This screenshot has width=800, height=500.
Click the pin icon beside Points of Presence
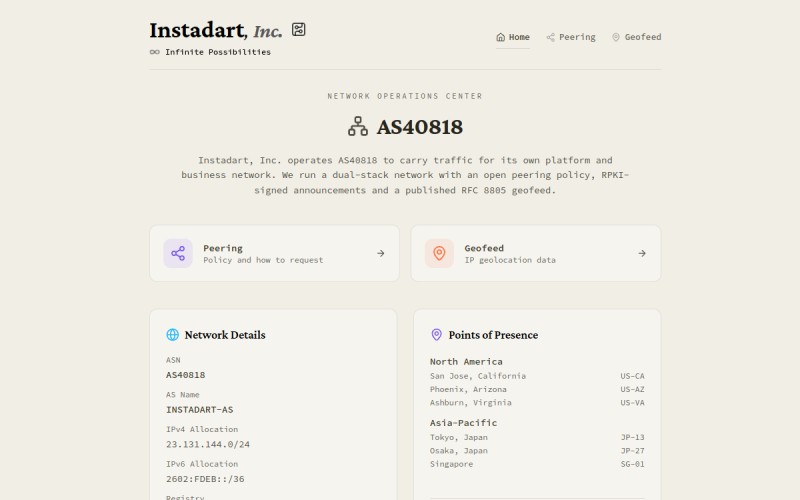(436, 335)
